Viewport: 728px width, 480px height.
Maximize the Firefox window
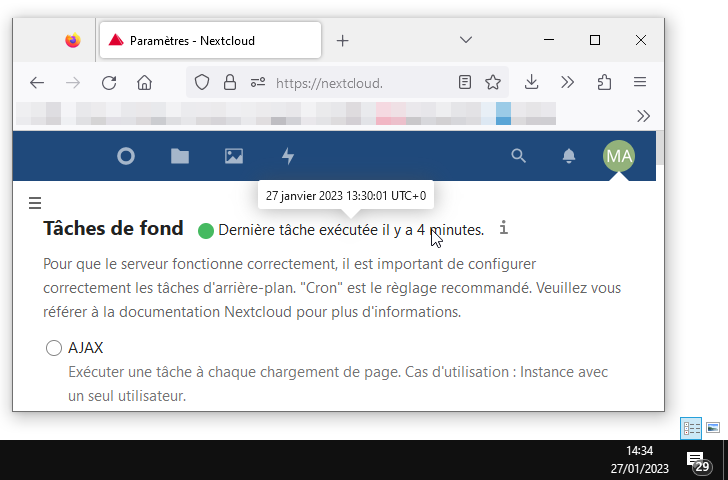point(595,40)
